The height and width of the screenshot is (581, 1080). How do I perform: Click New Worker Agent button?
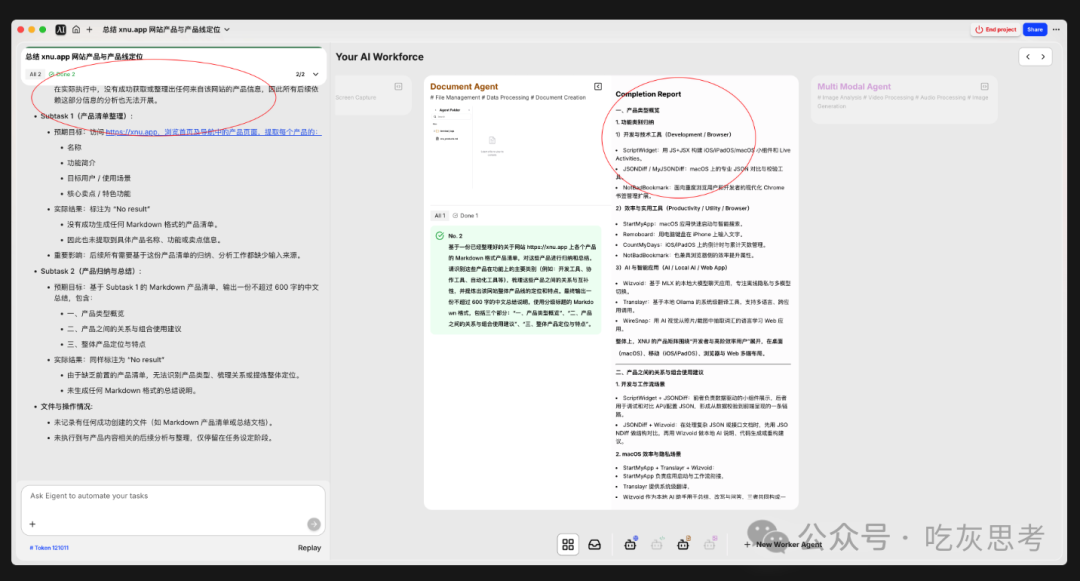click(x=783, y=545)
